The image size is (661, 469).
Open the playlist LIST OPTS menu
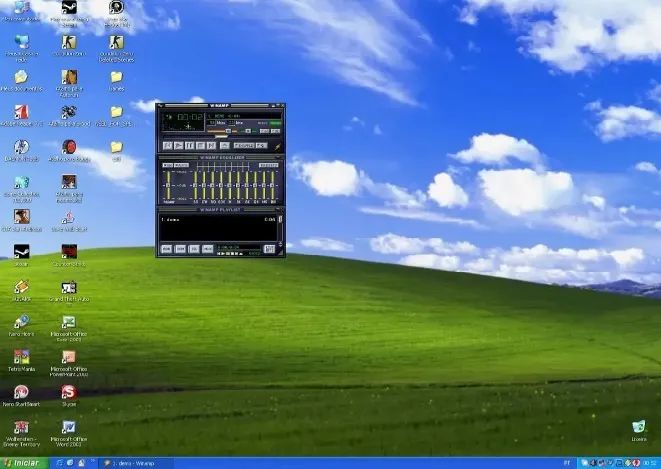269,249
